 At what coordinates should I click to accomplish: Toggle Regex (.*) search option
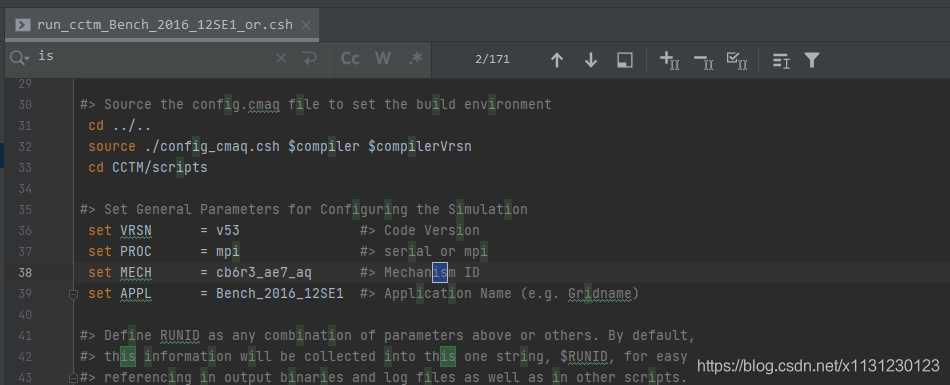coord(416,58)
